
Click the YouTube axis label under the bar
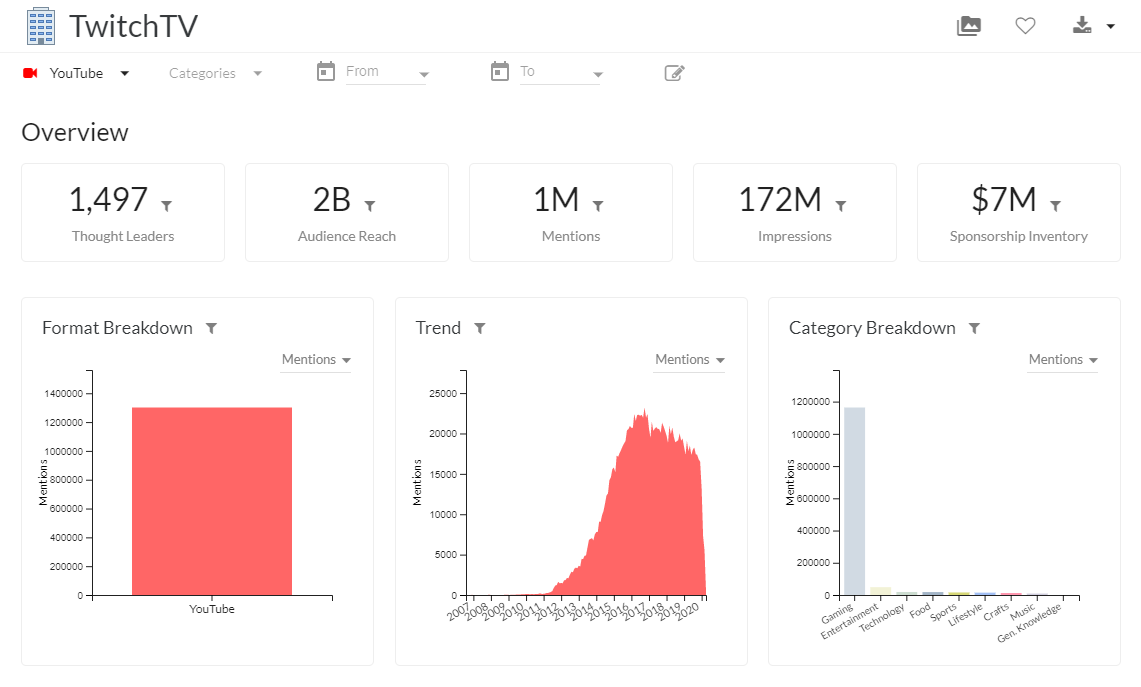[212, 609]
